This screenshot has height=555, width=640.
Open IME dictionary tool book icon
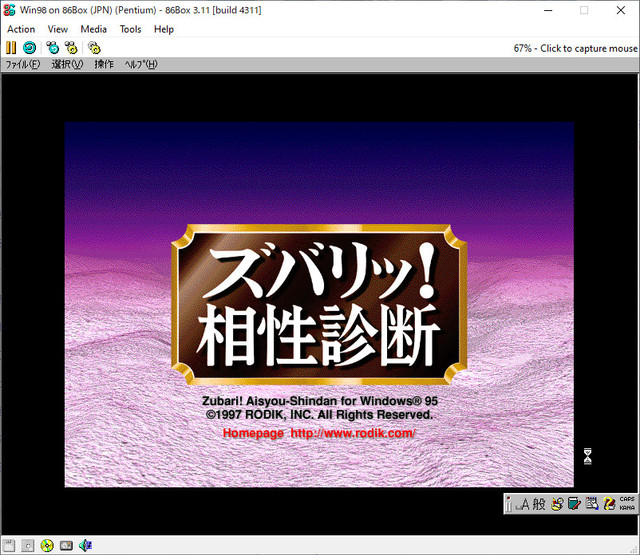[x=574, y=504]
